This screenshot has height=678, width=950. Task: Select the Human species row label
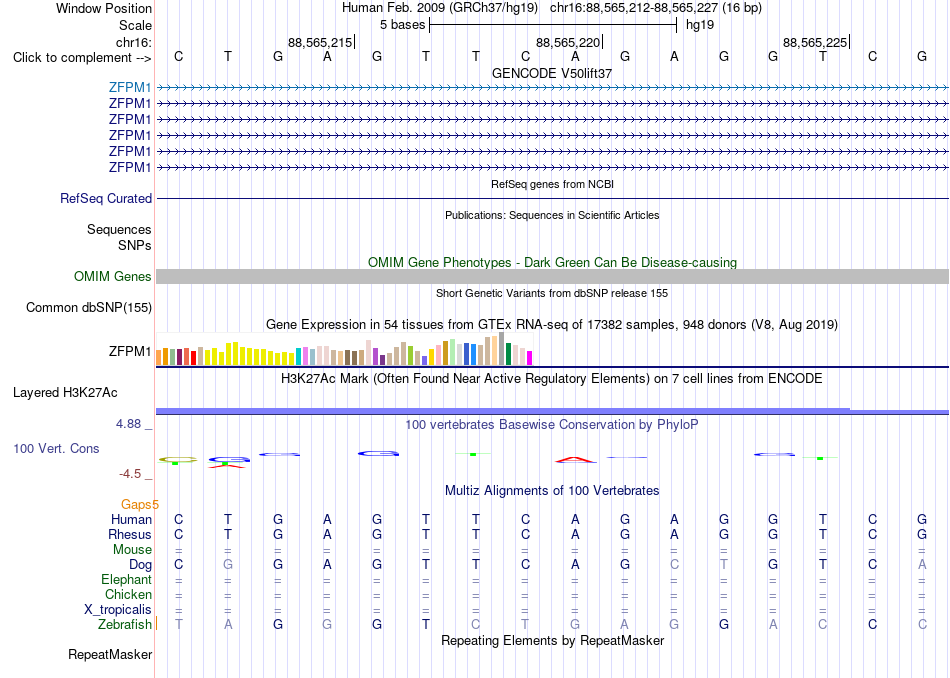tap(131, 519)
